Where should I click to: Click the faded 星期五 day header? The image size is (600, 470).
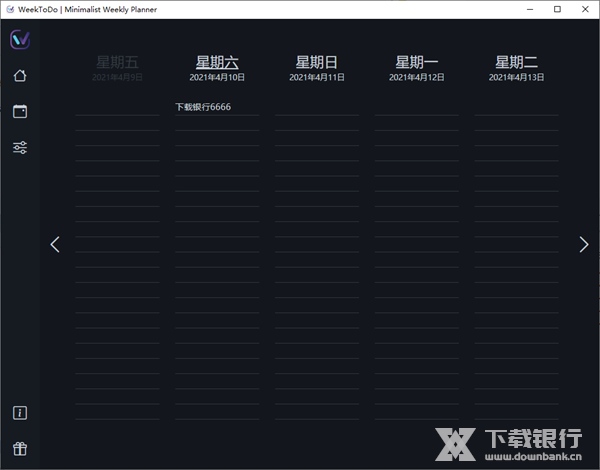tap(117, 62)
